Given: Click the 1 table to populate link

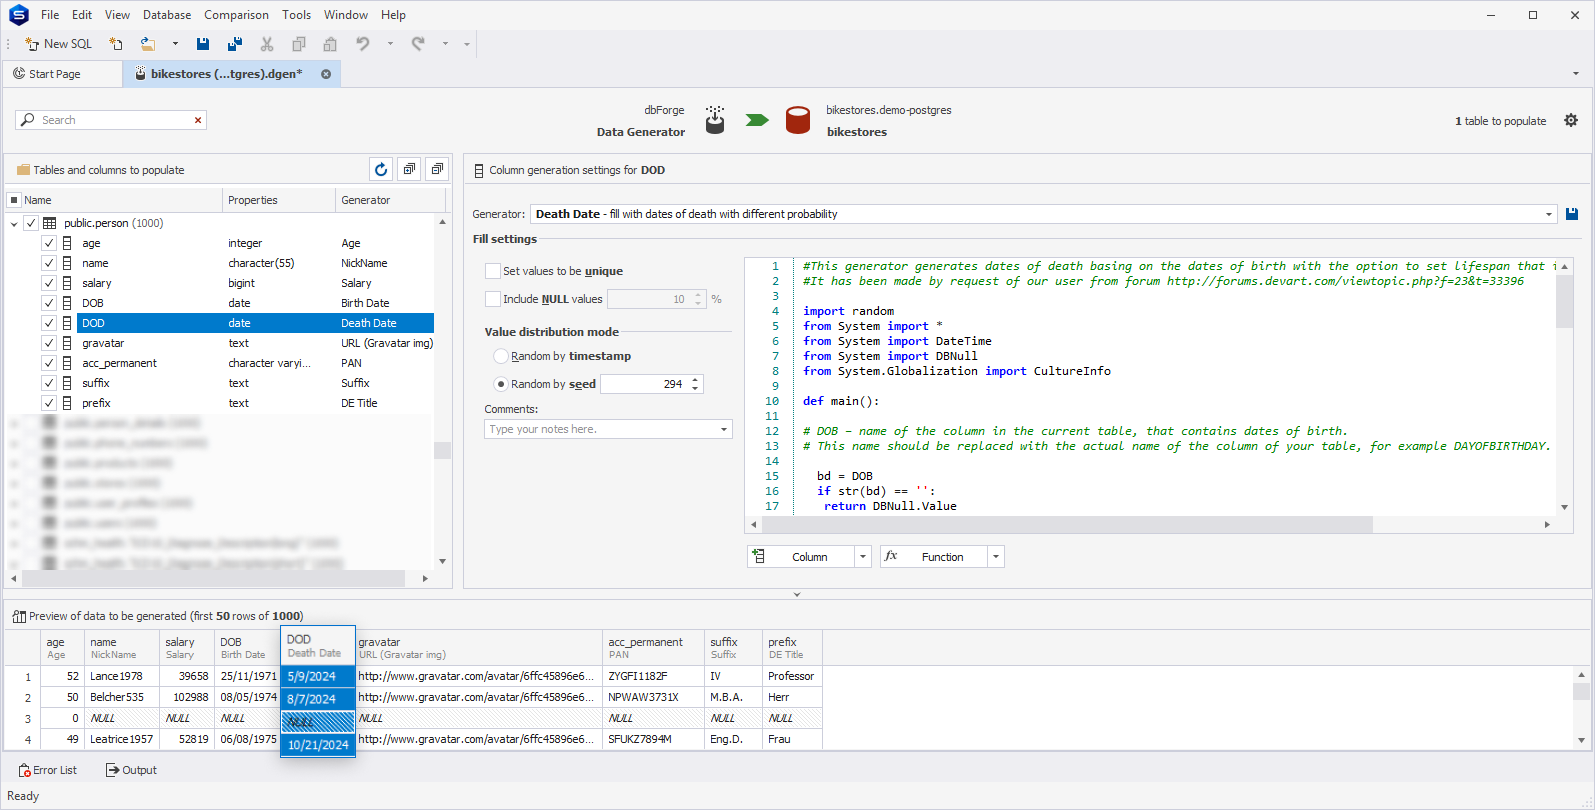Looking at the screenshot, I should (1500, 121).
